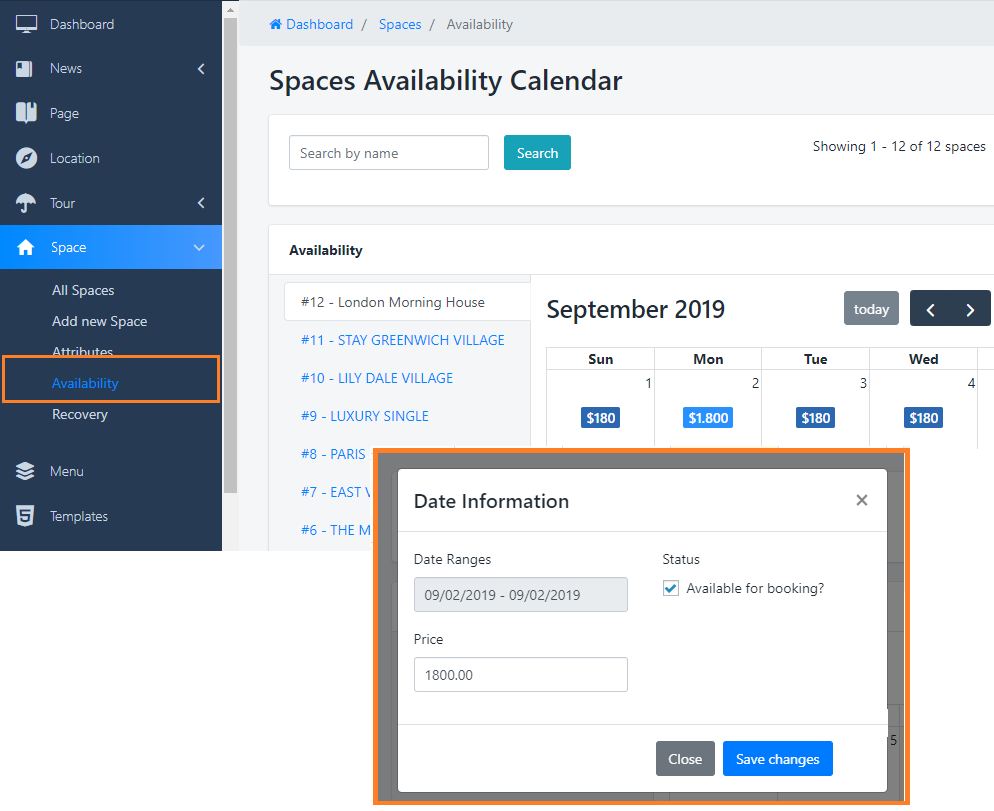The width and height of the screenshot is (994, 811).
Task: Focus the Price input field
Action: (520, 675)
